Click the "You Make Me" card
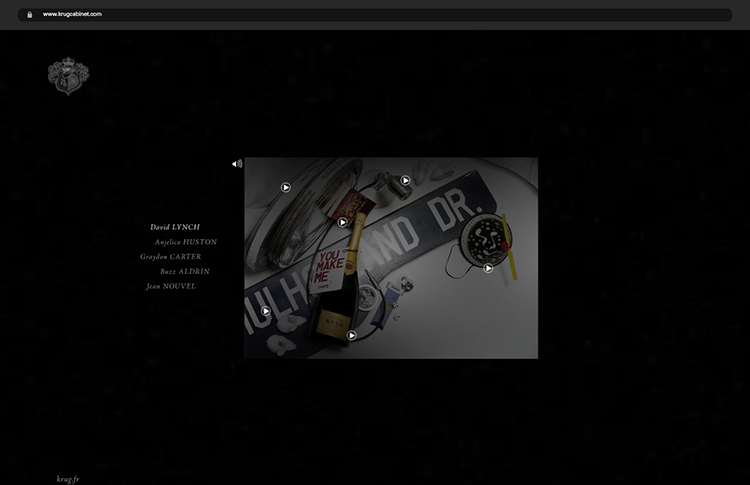 point(329,272)
